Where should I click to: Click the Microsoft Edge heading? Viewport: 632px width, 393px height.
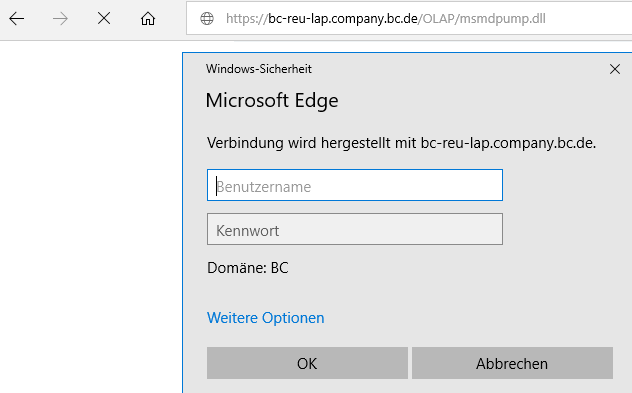(x=272, y=100)
